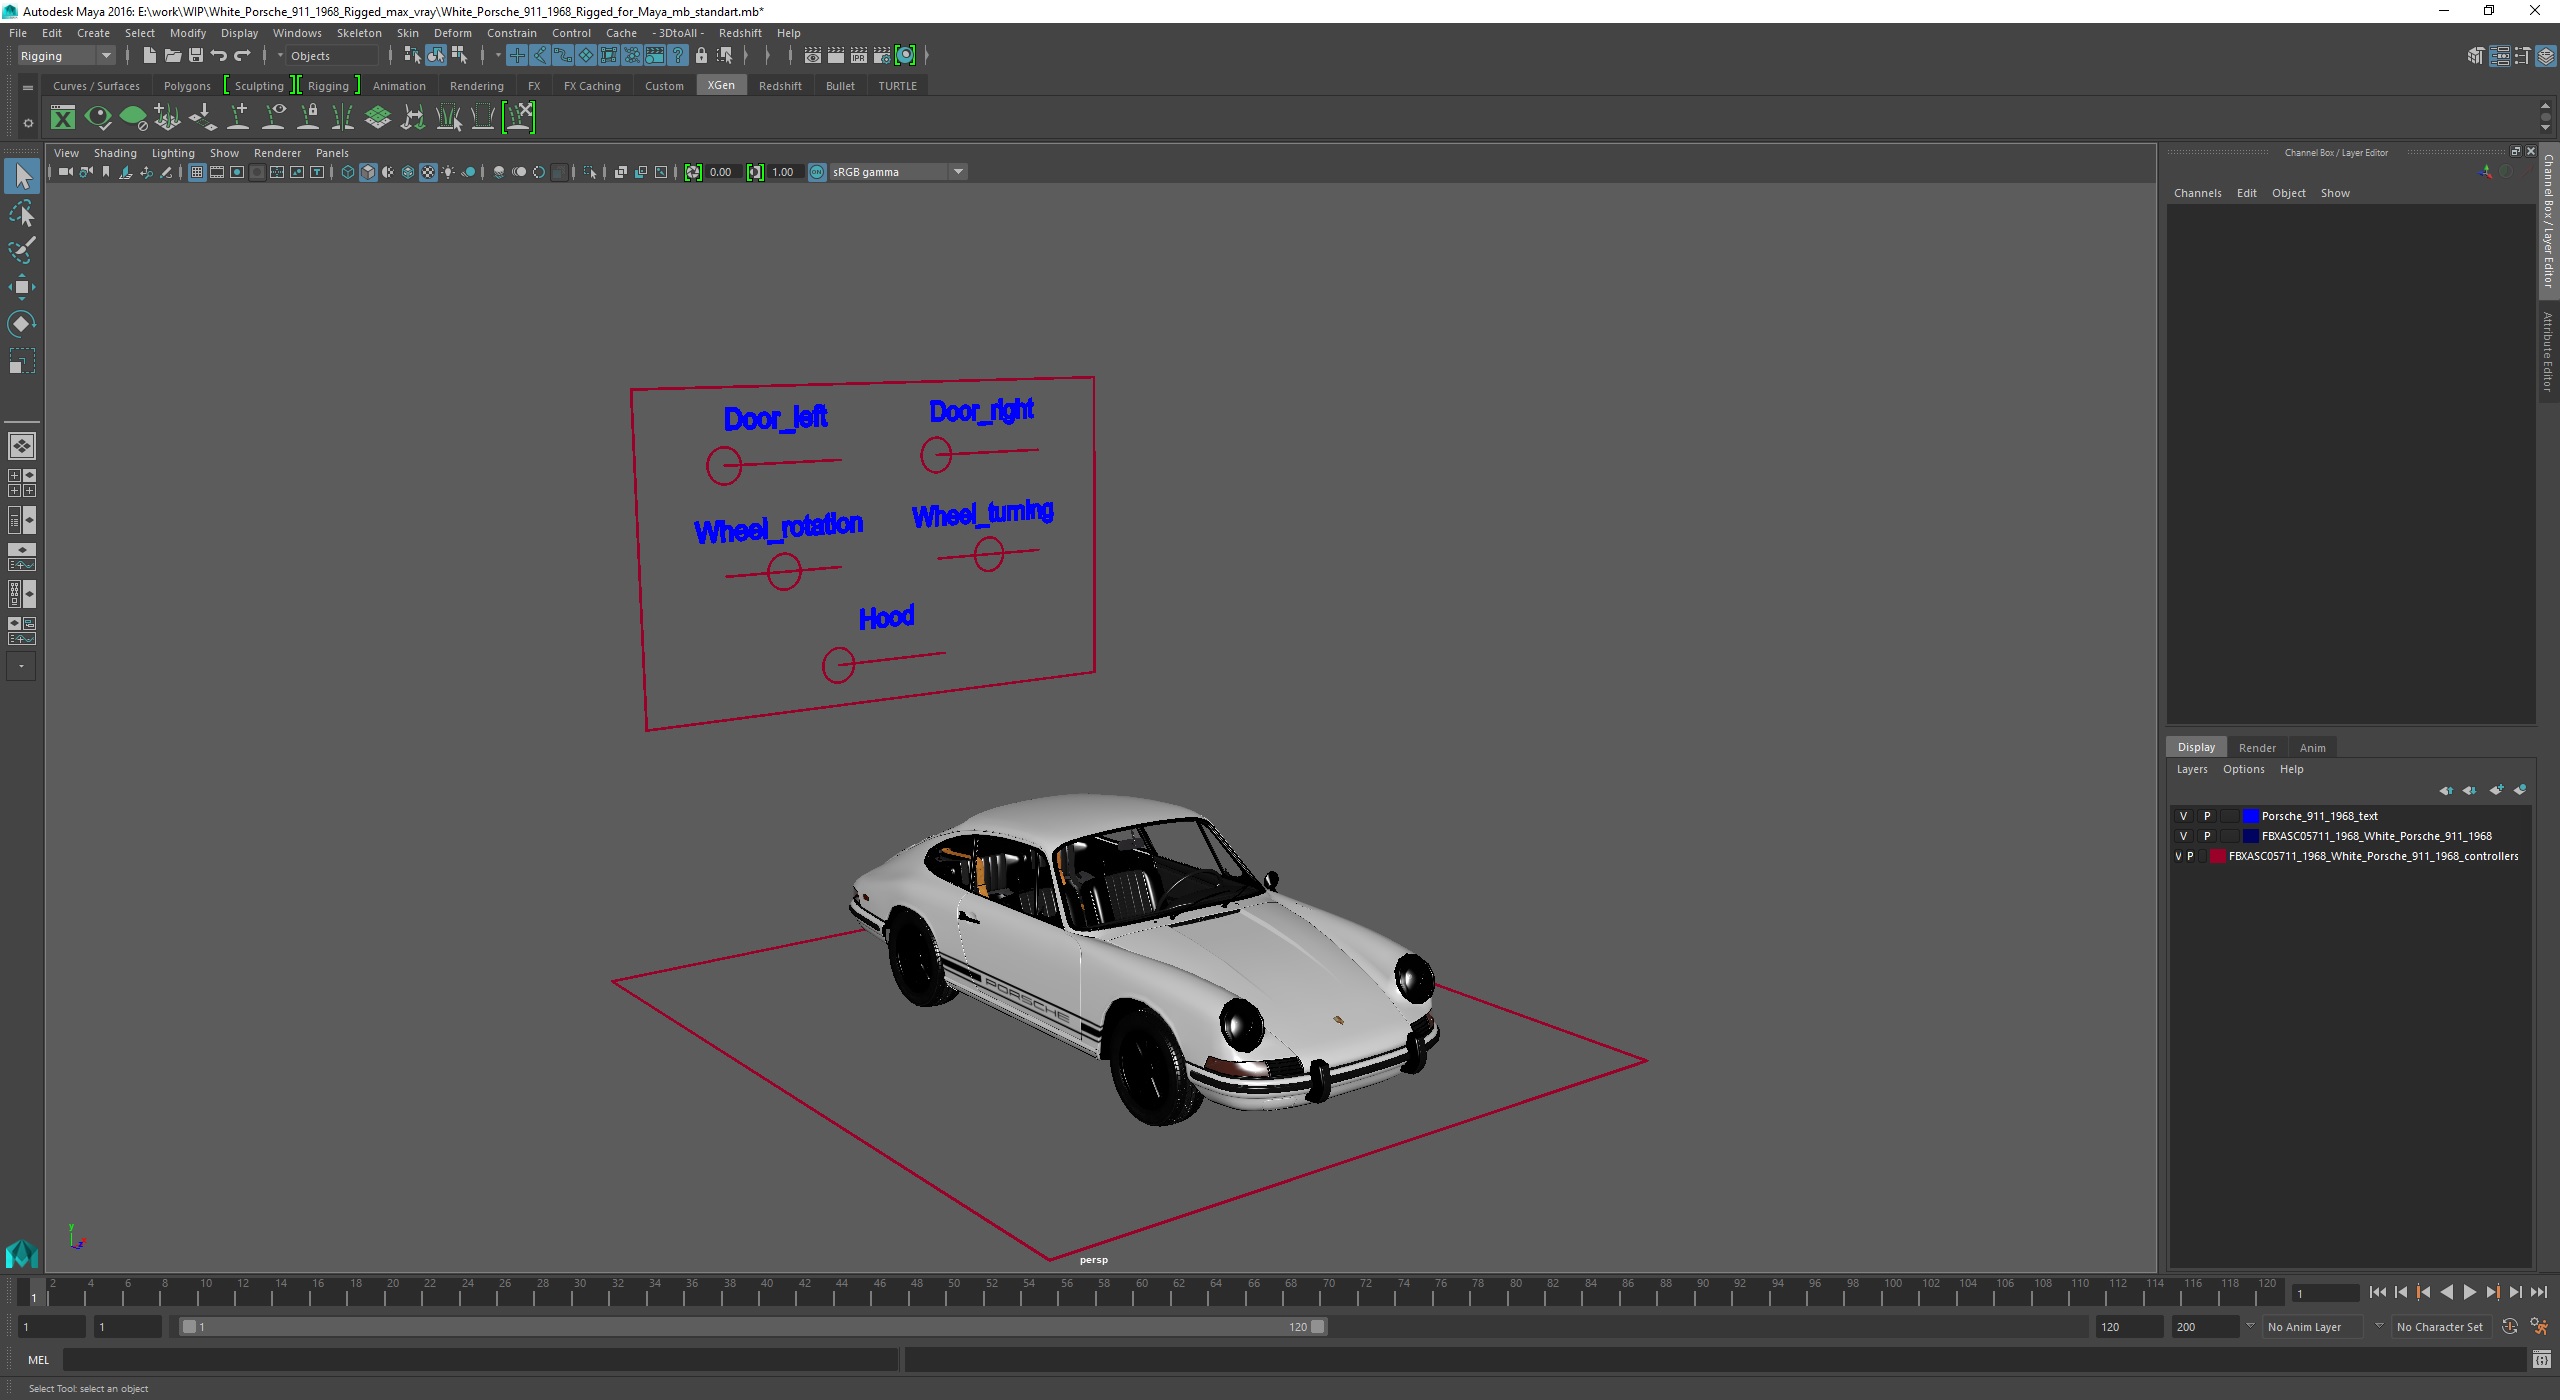Screen dimensions: 2560x1400
Task: Click the character set running man icon
Action: point(2539,1327)
